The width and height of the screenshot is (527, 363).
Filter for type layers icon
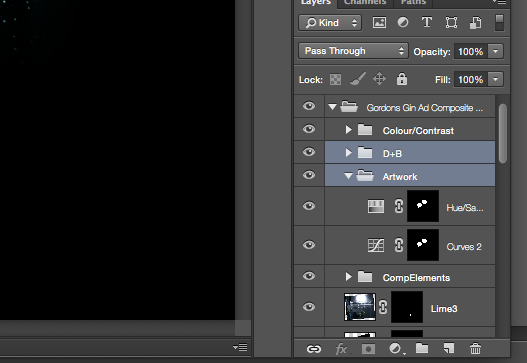[427, 23]
